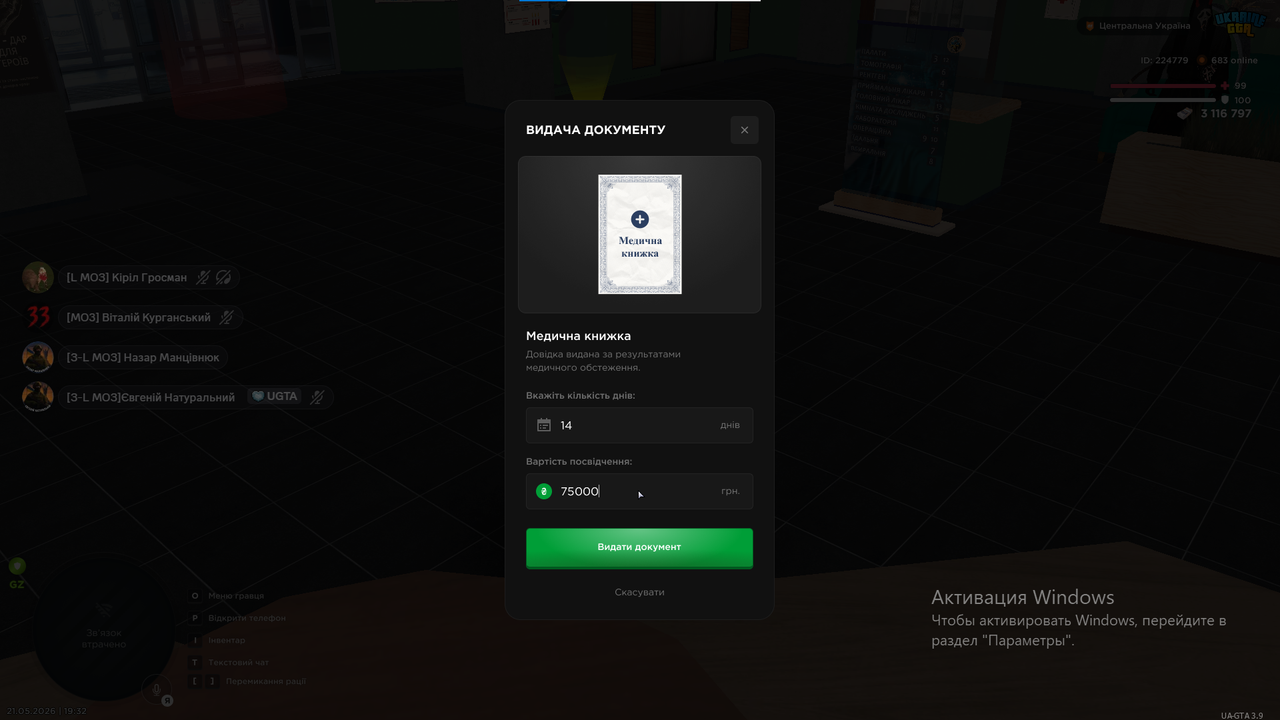1280x720 pixels.
Task: Click the Зв'язок втрачено no-signal icon
Action: [104, 611]
